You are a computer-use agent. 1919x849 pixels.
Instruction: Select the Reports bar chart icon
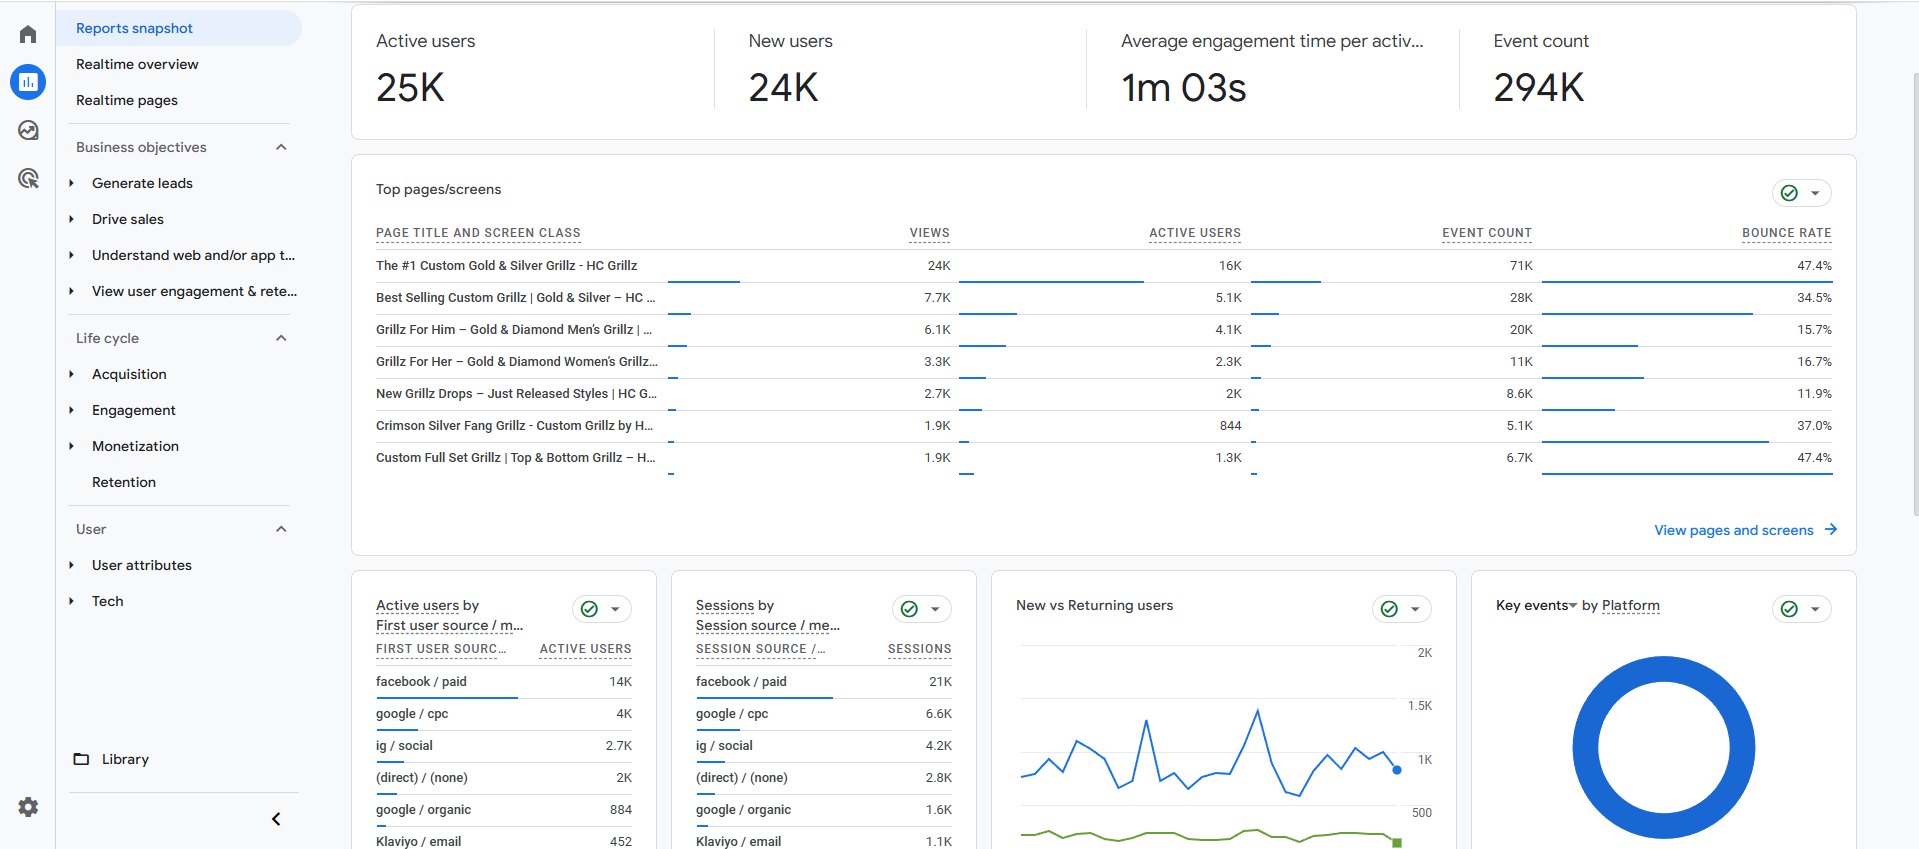coord(28,82)
